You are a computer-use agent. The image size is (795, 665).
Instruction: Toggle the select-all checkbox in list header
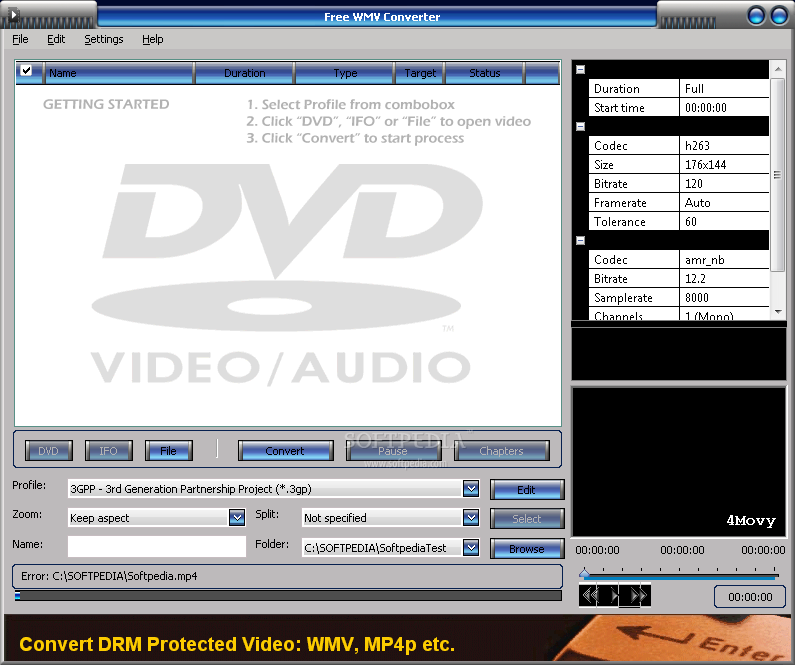tap(26, 71)
